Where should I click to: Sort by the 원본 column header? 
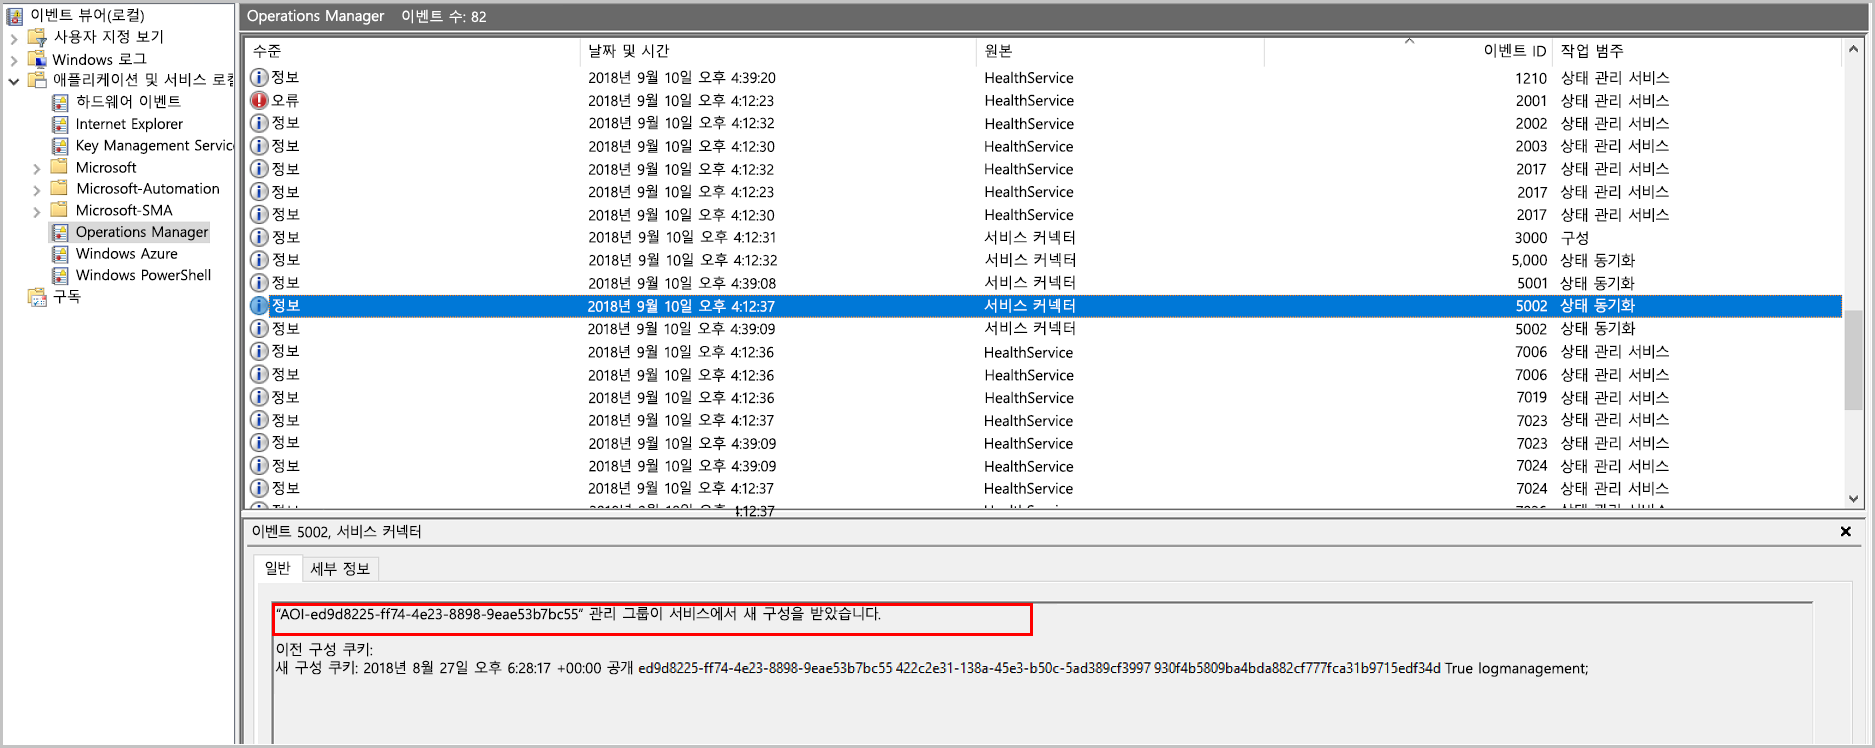(1120, 51)
